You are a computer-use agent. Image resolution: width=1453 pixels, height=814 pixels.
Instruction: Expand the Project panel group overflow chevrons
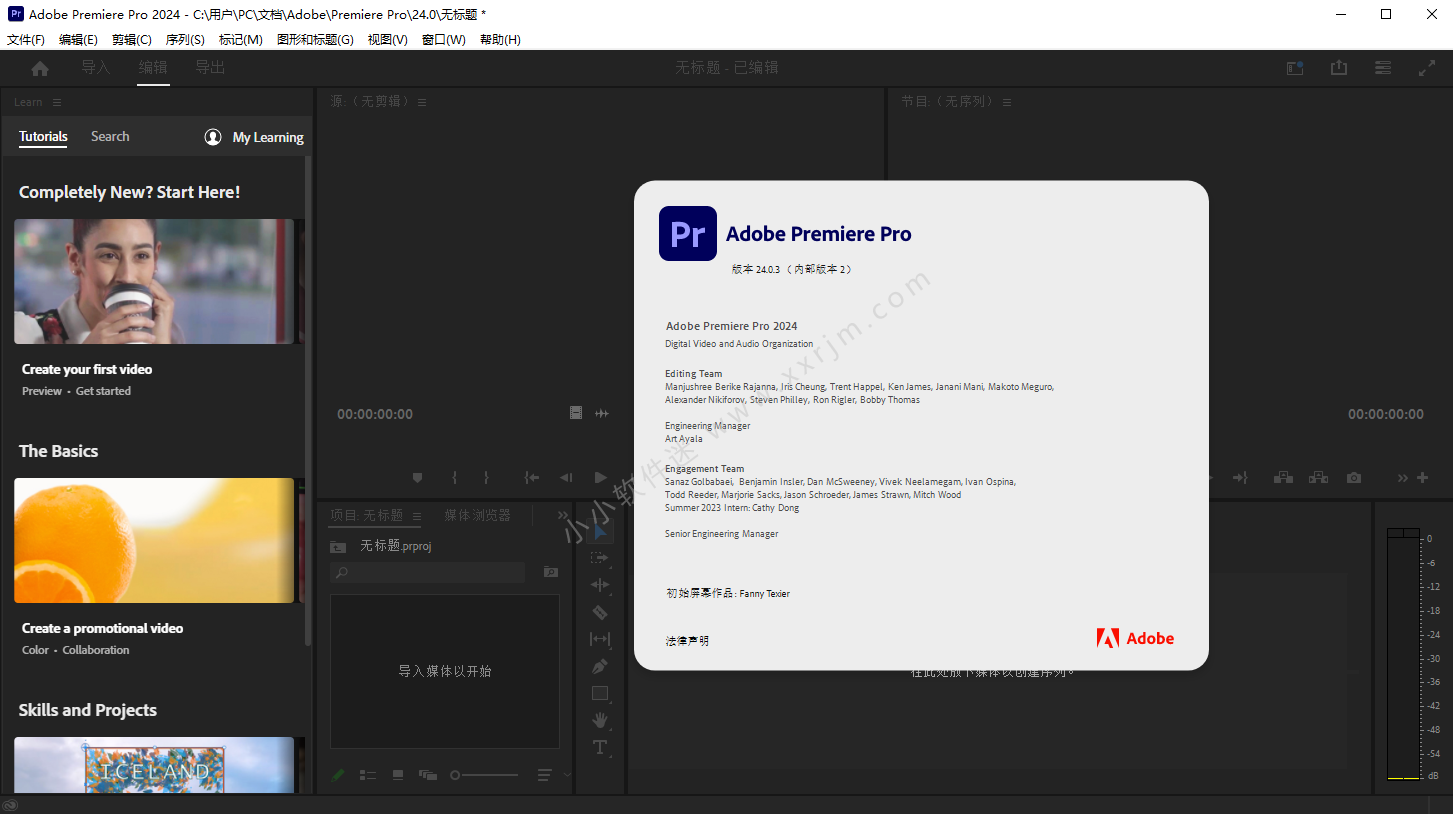pos(562,516)
